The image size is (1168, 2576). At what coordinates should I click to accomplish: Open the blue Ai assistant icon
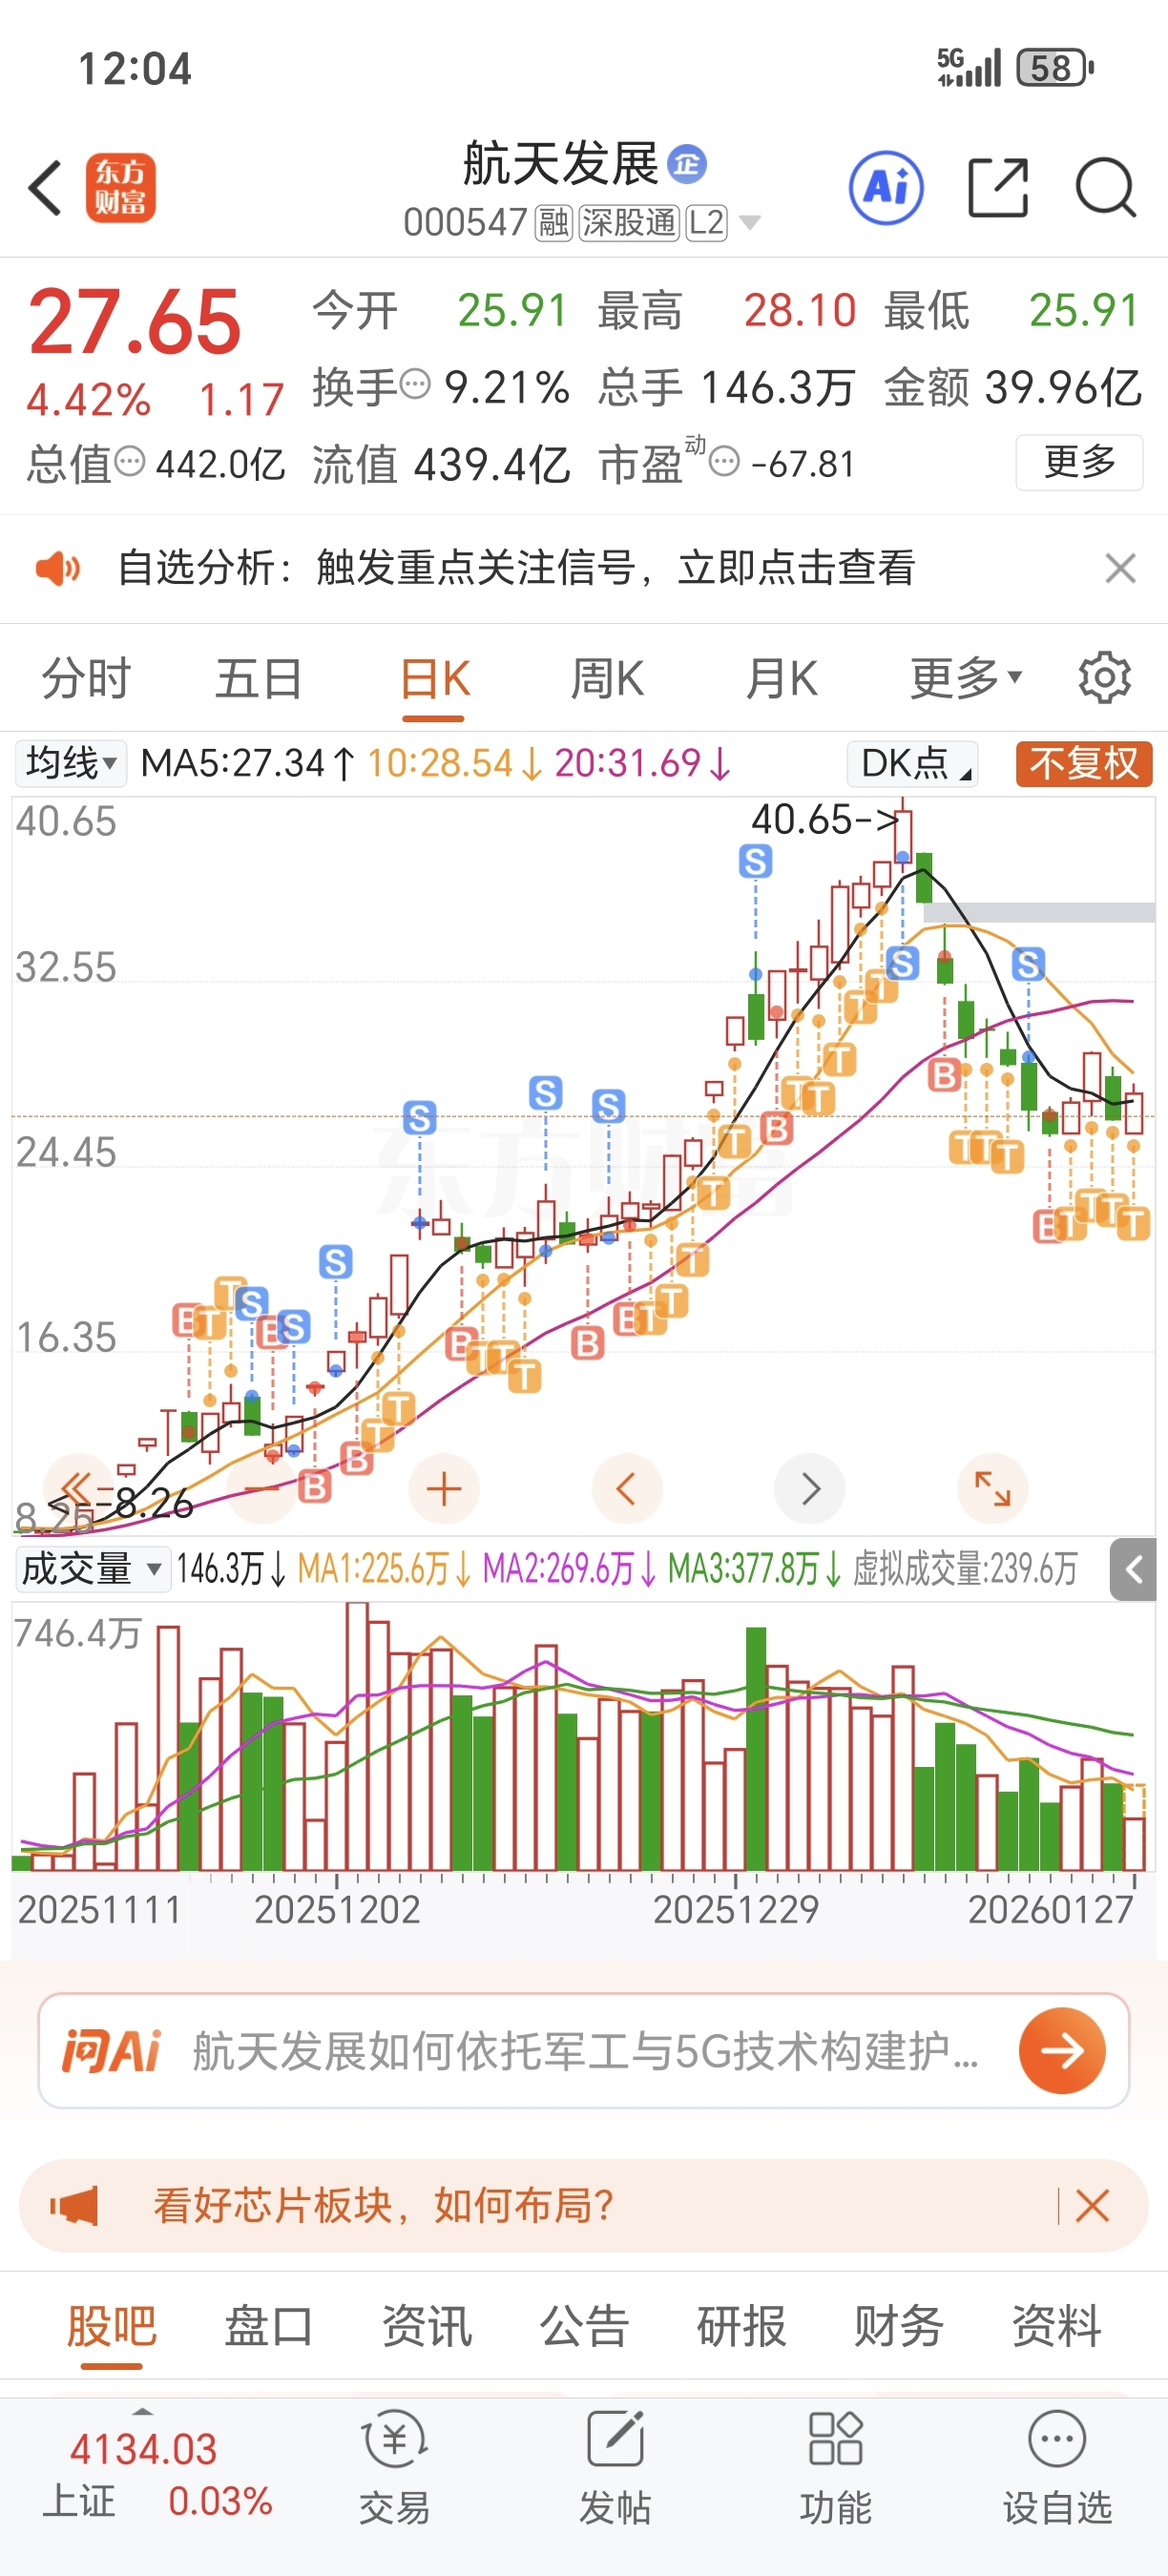(x=886, y=188)
